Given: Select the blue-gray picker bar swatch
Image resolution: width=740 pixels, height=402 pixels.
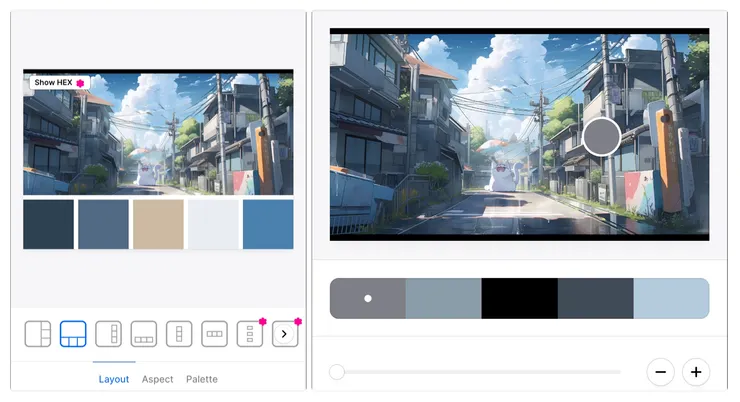Looking at the screenshot, I should [444, 298].
